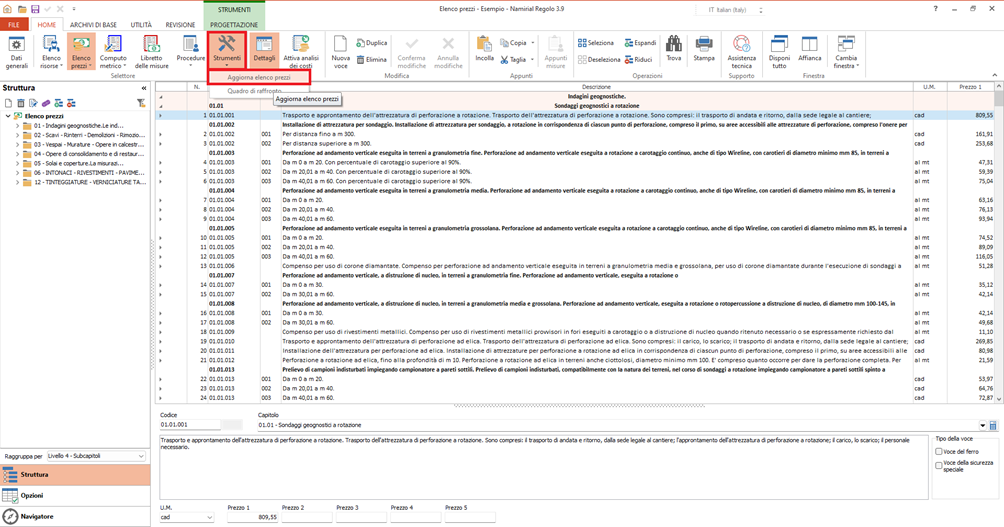
Task: Click the Prezzo 2 input field
Action: pos(307,517)
